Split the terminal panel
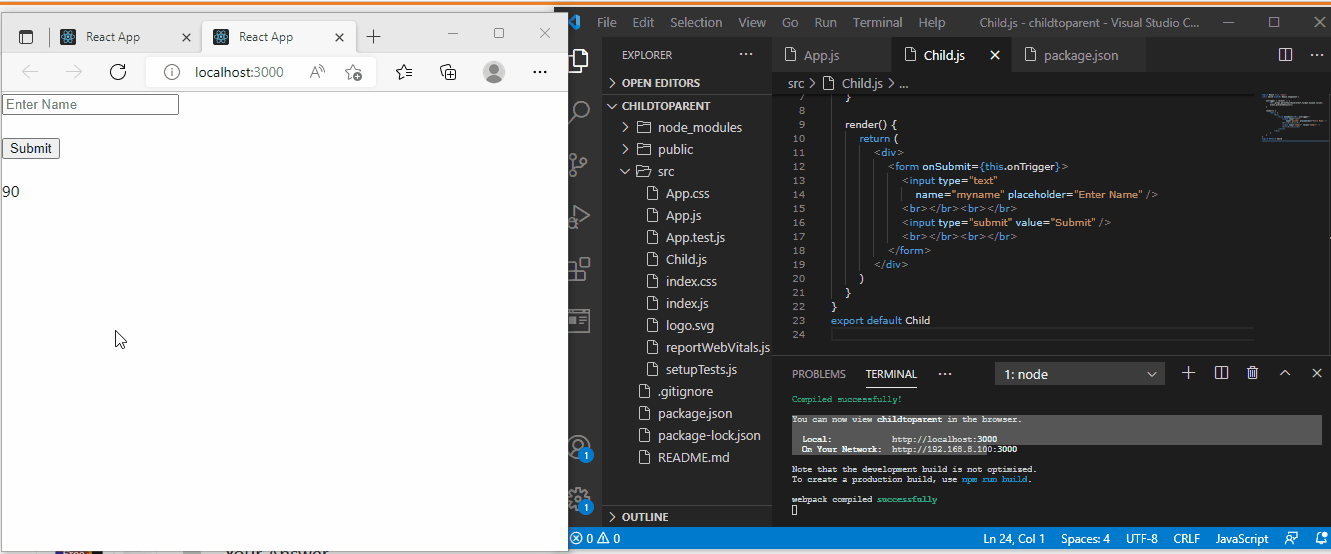This screenshot has width=1331, height=554. (1221, 373)
